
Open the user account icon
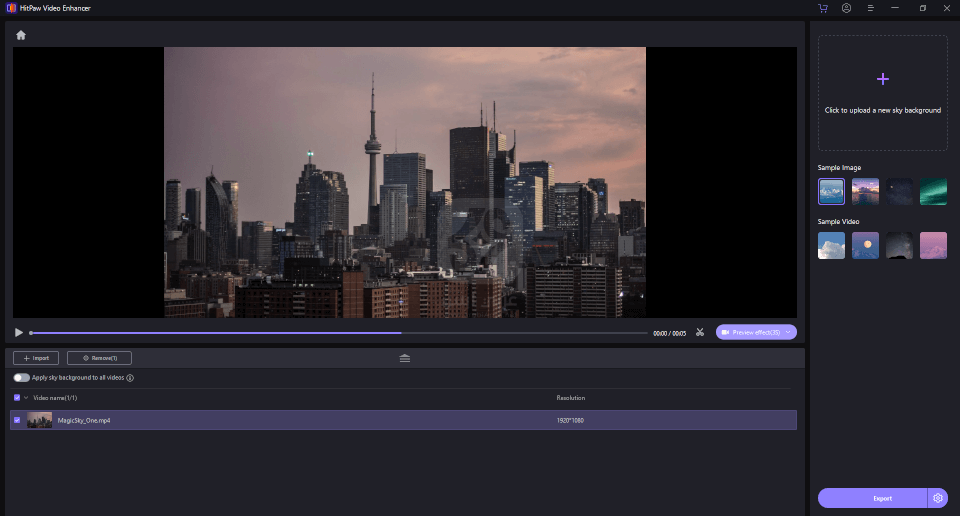pos(846,8)
